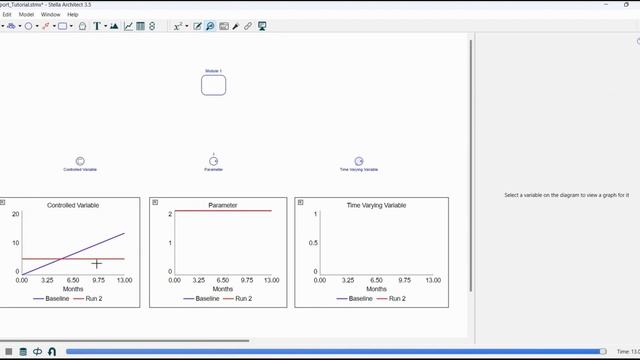Click the horizontal canvas scrollbar
Image resolution: width=640 pixels, height=360 pixels.
124,340
